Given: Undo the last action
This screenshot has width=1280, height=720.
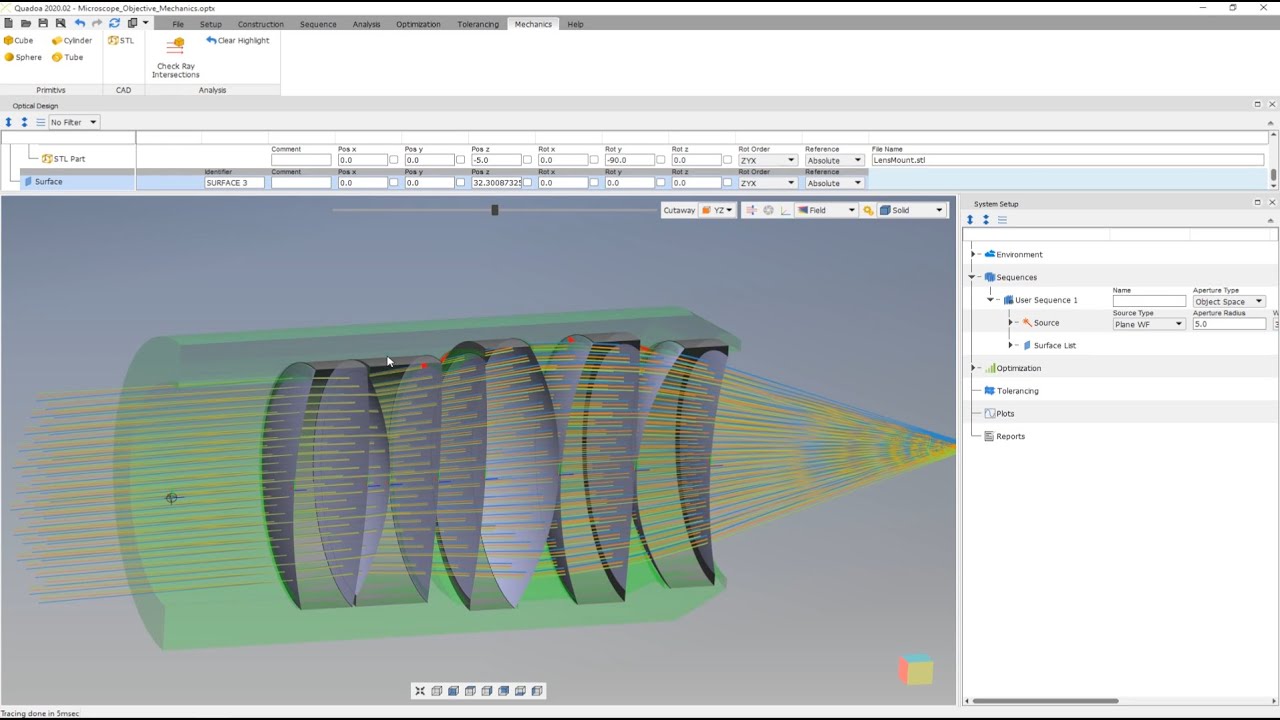Looking at the screenshot, I should point(79,23).
